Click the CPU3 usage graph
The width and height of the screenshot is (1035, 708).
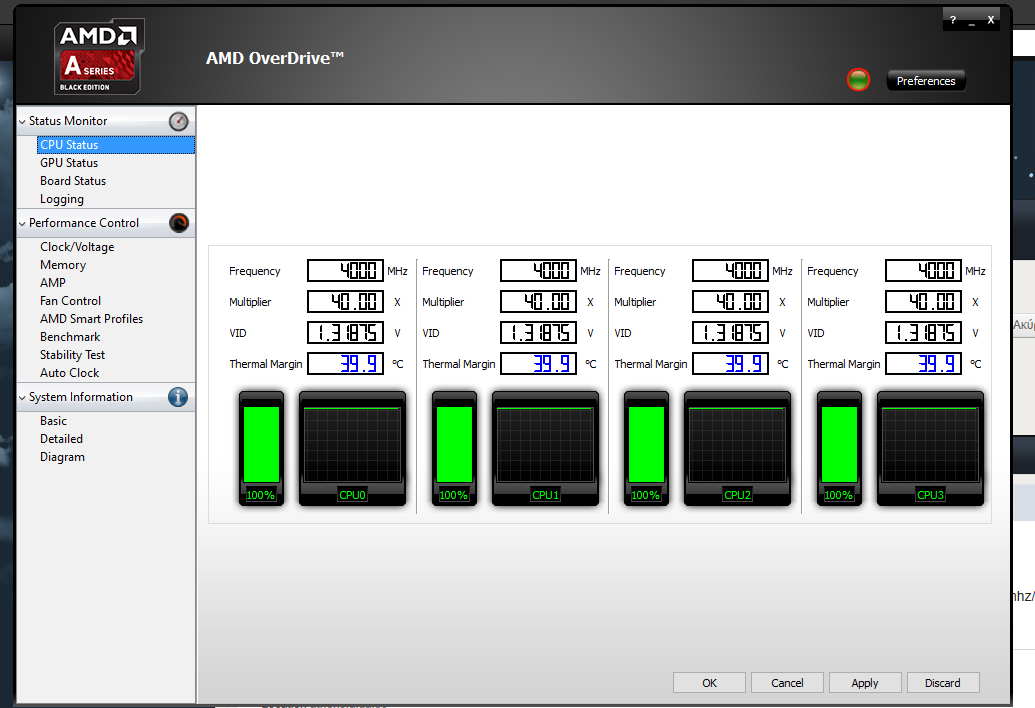tap(930, 443)
